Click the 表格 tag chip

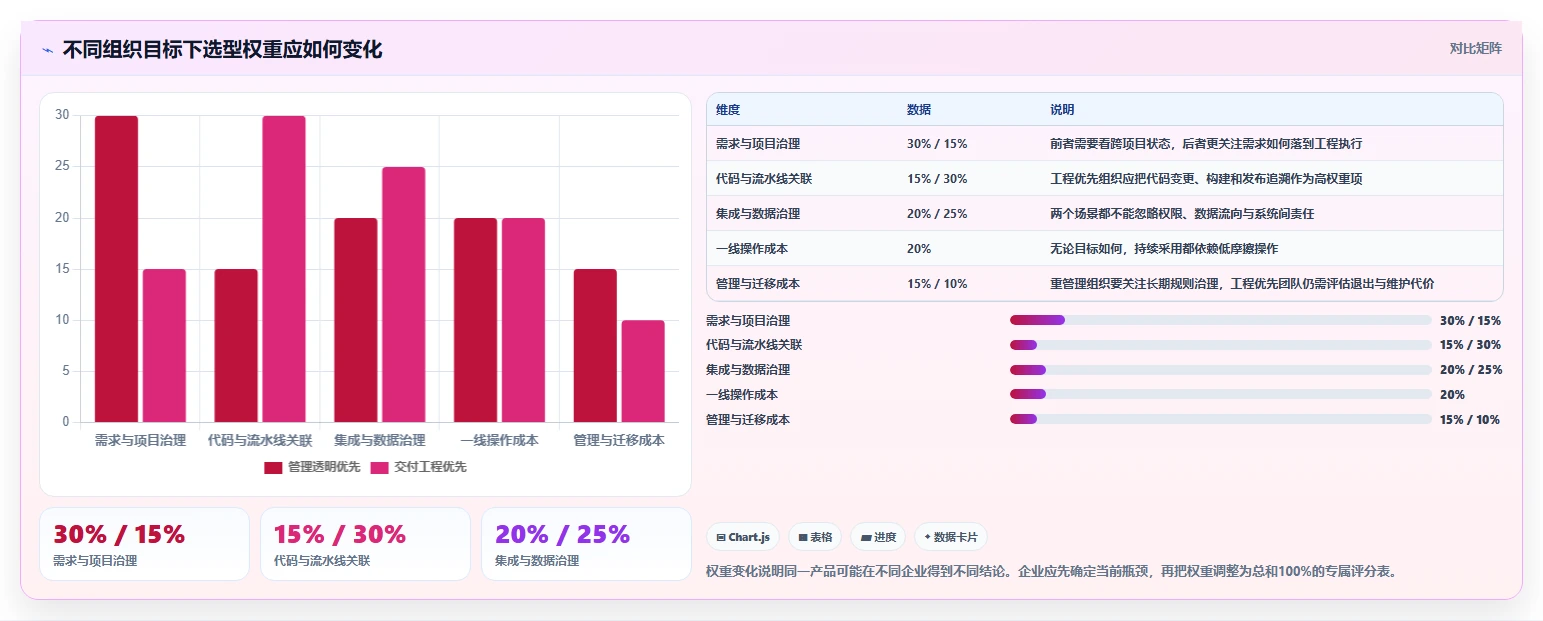pos(815,537)
